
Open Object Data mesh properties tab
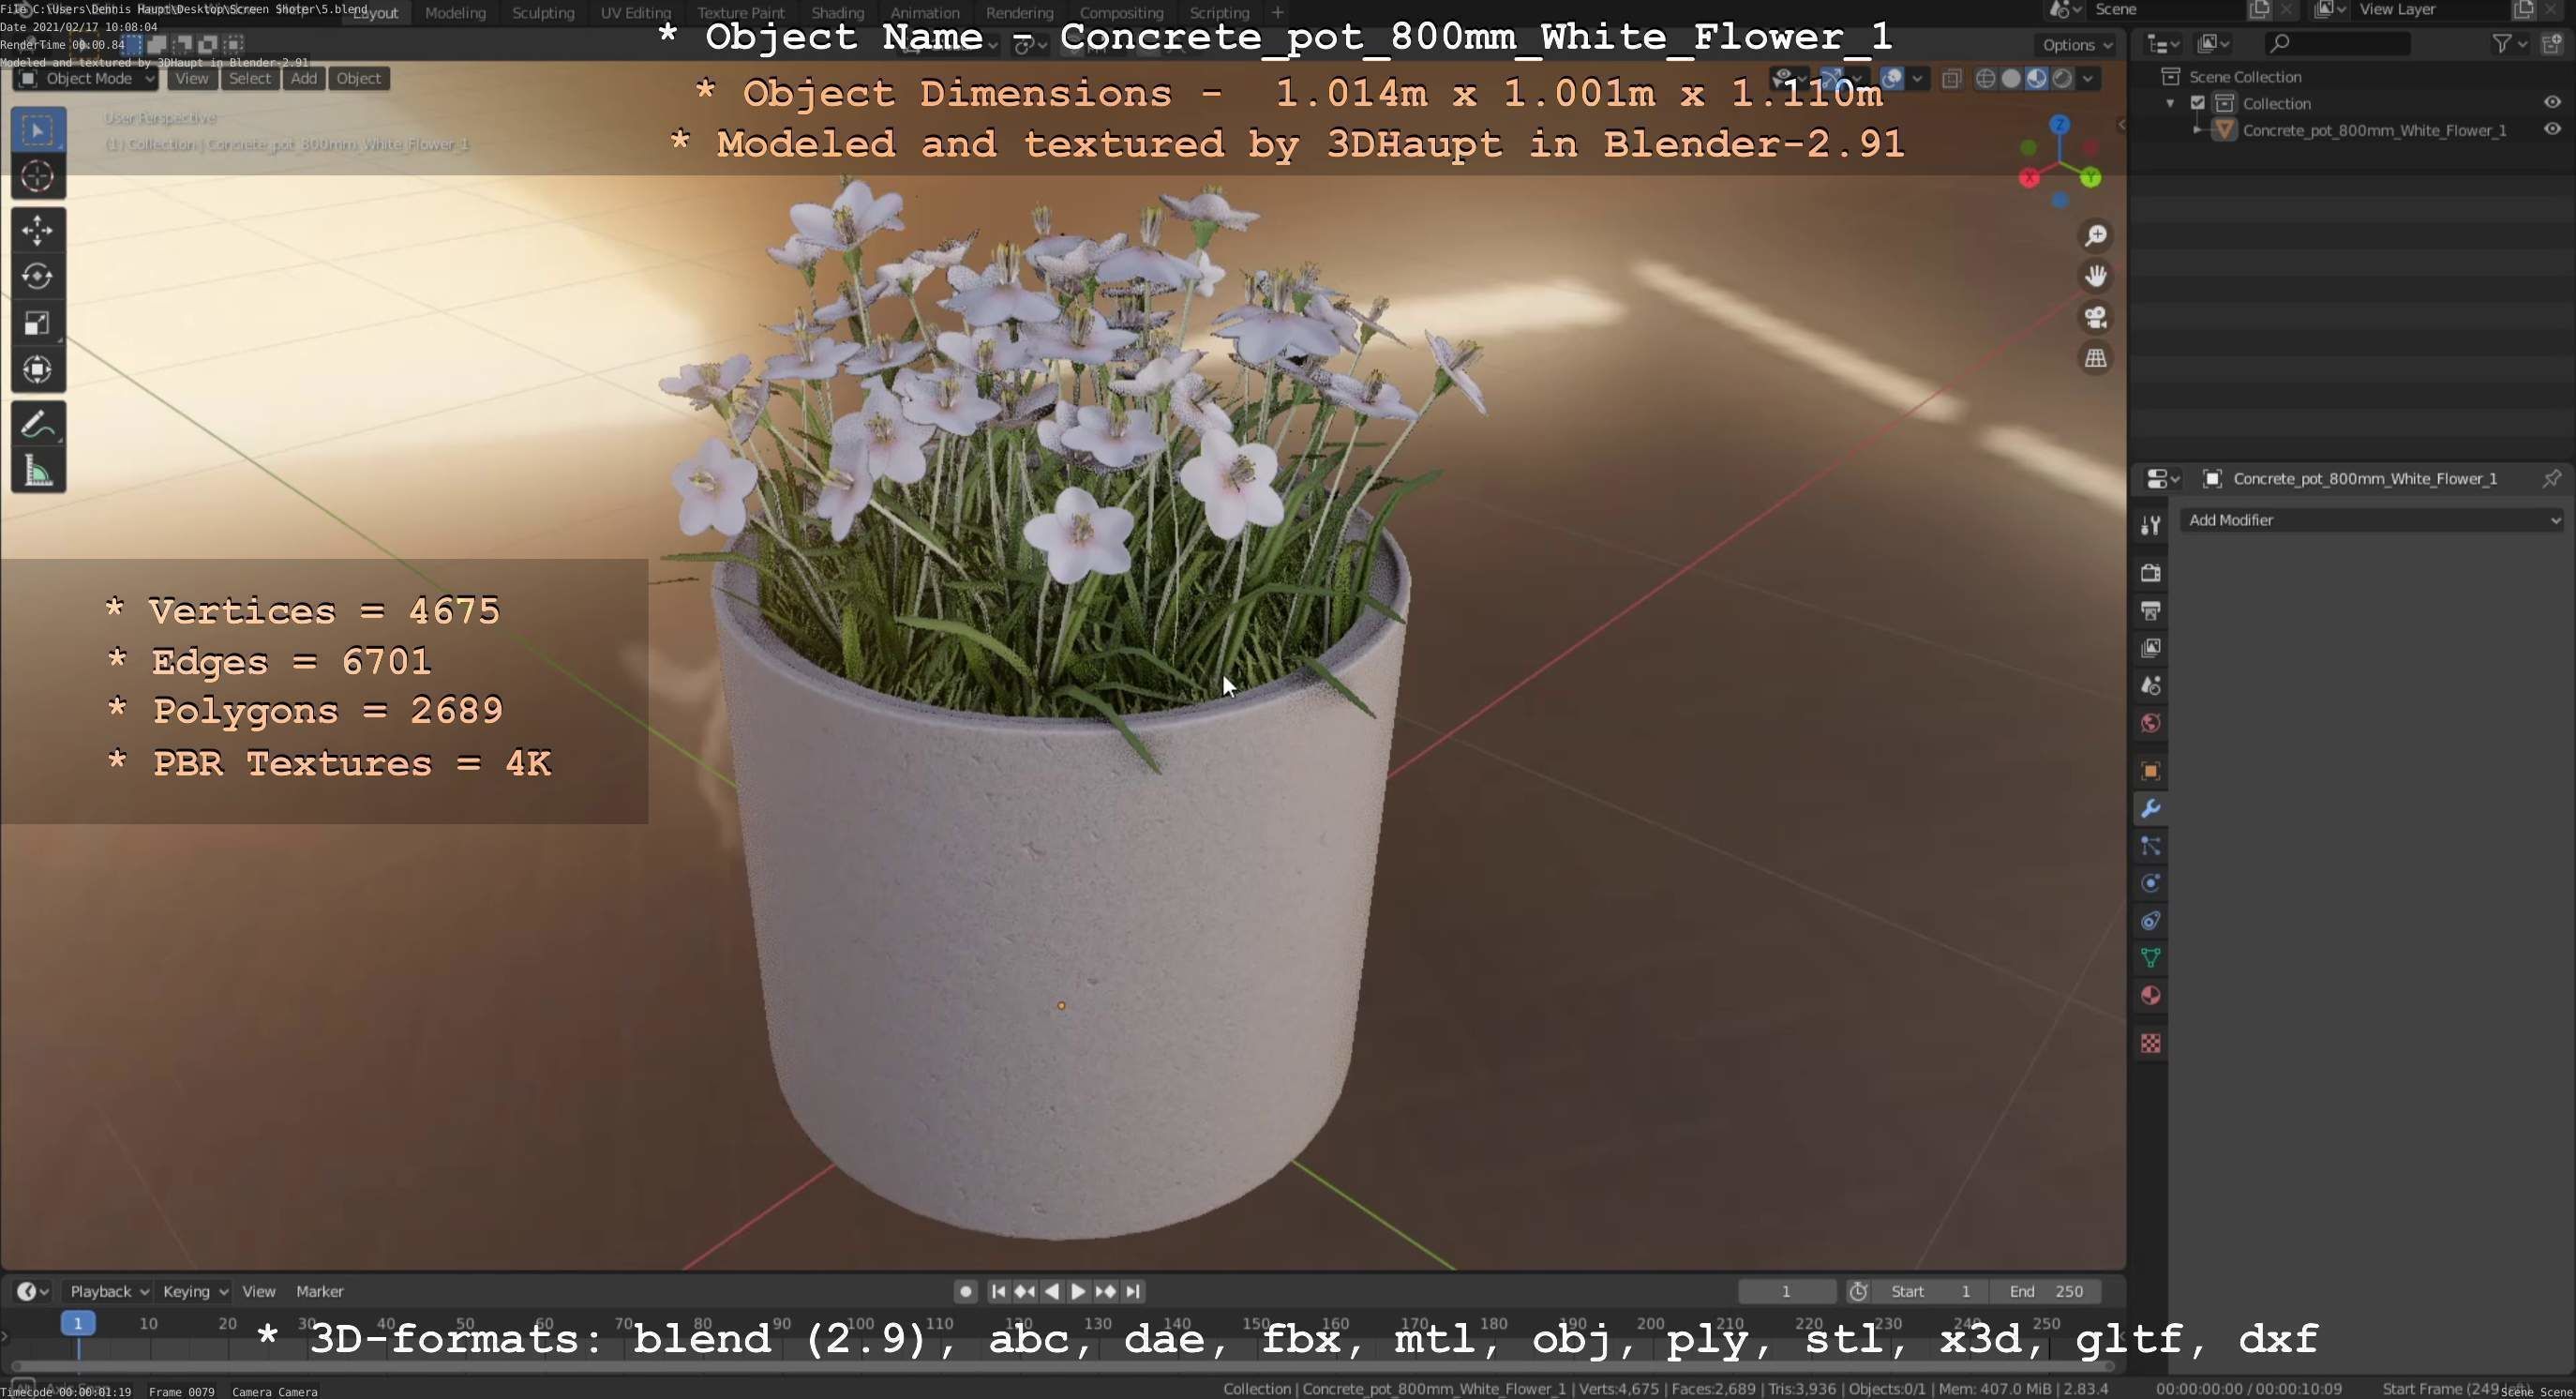(2150, 958)
